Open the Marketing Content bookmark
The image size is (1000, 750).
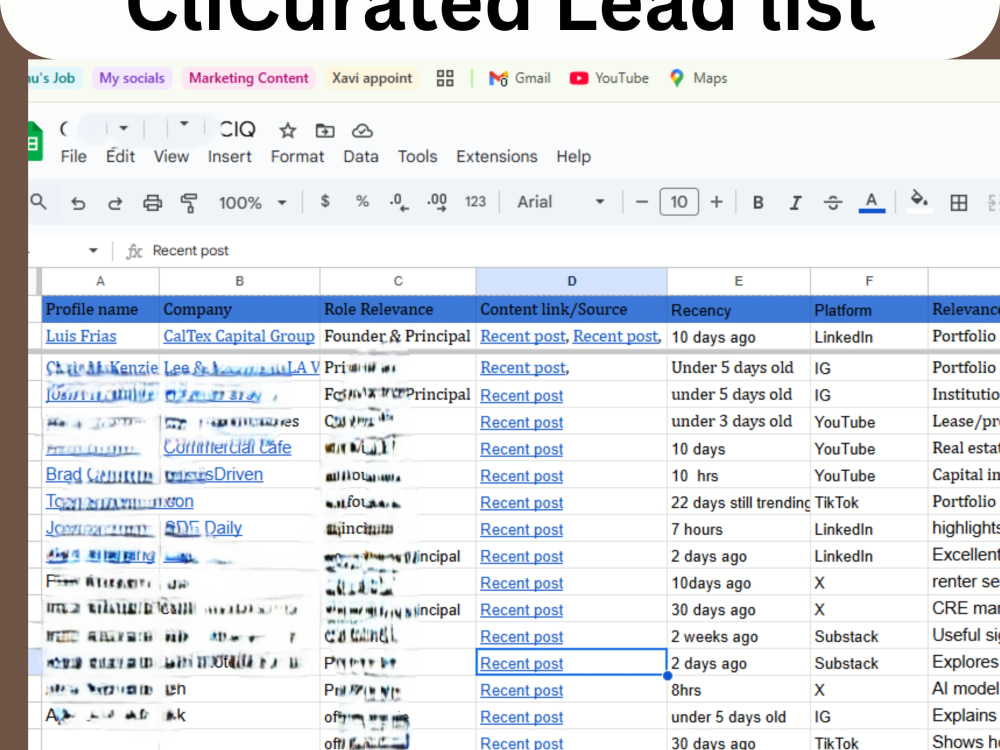pos(248,78)
